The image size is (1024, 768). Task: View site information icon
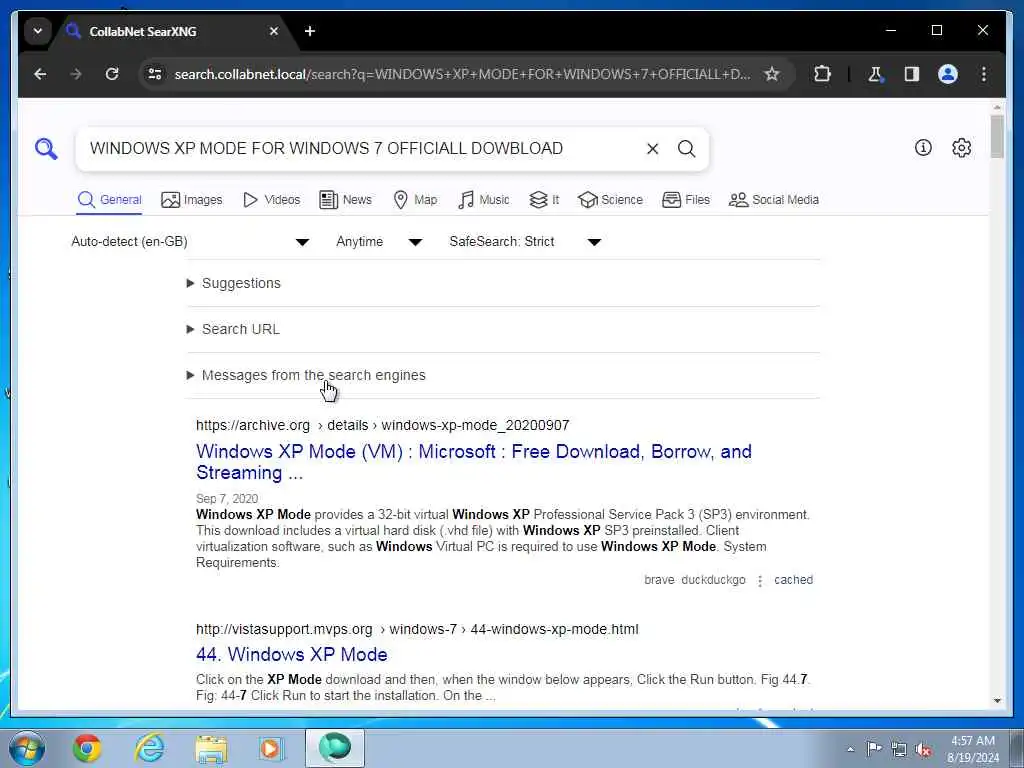pos(155,74)
